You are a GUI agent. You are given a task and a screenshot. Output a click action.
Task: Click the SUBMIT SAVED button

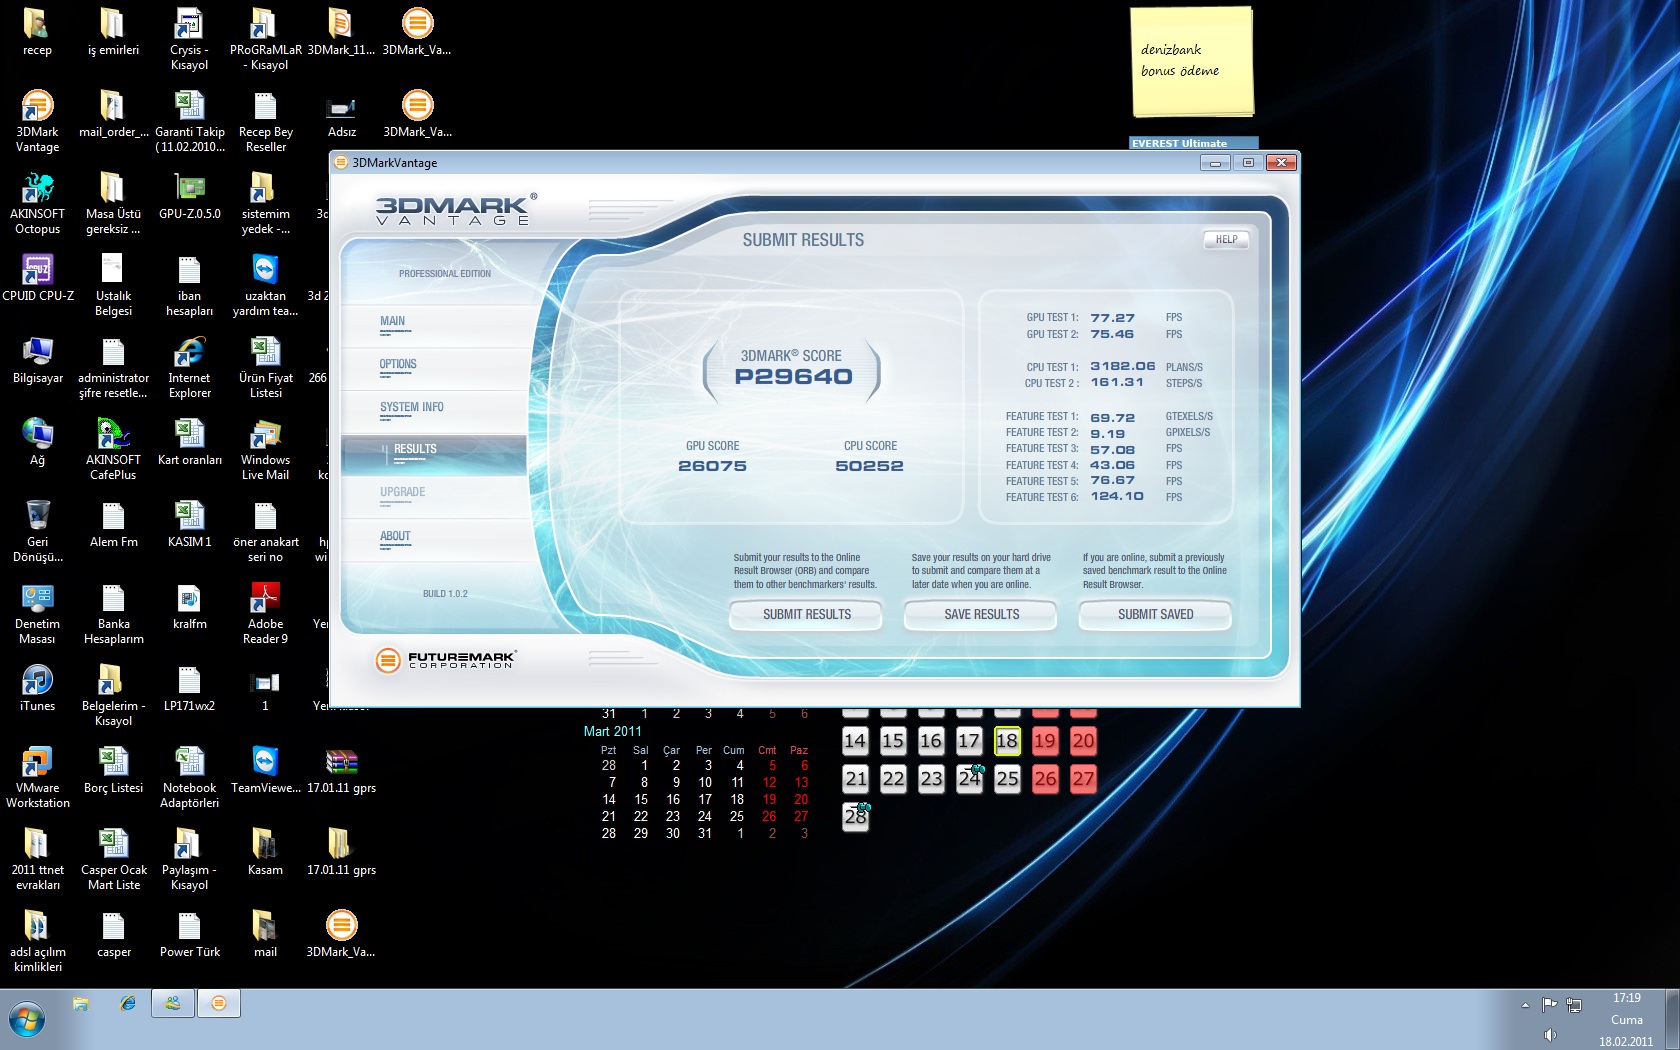point(1155,615)
